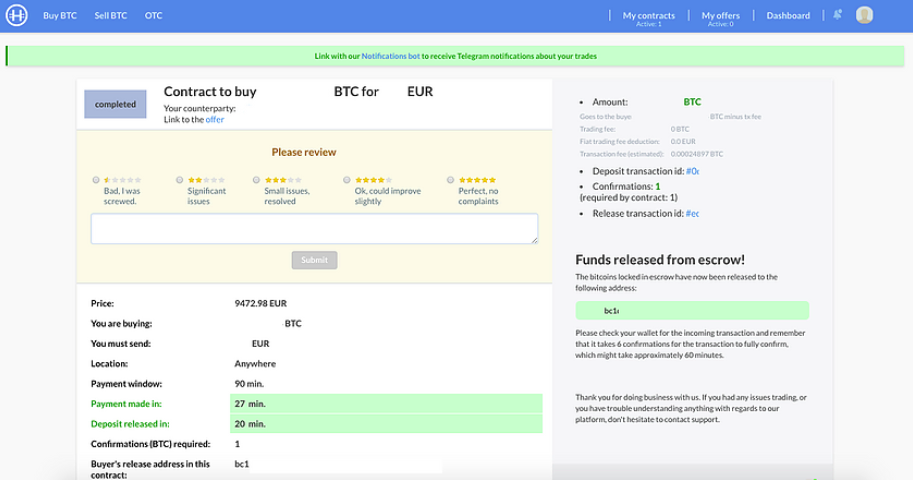Open the Release transaction id link

(x=692, y=214)
